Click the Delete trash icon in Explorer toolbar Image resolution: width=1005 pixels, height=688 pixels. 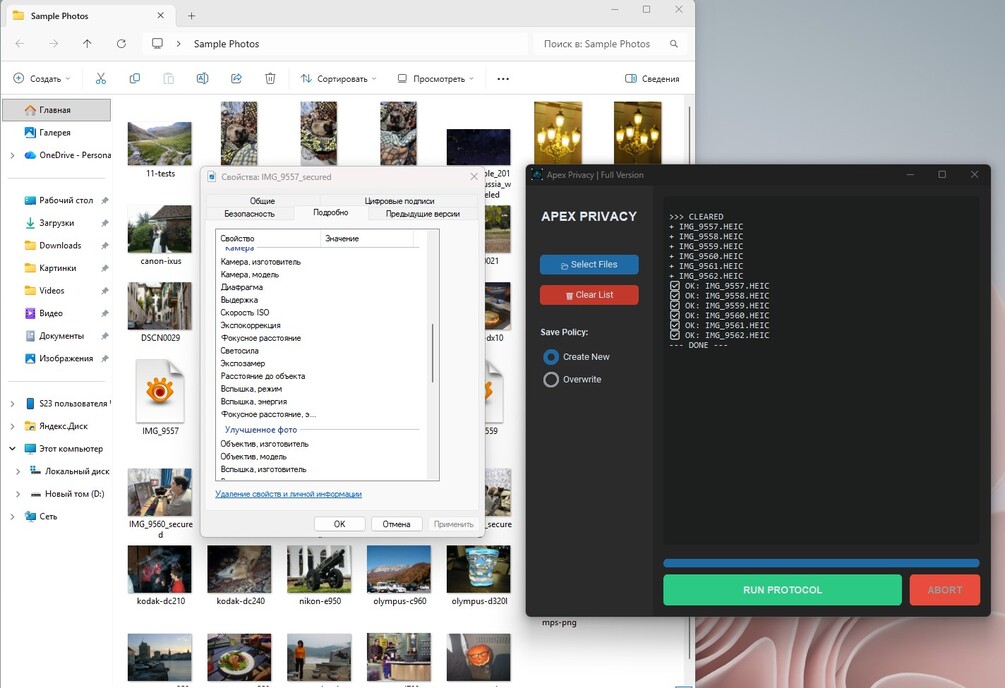270,78
